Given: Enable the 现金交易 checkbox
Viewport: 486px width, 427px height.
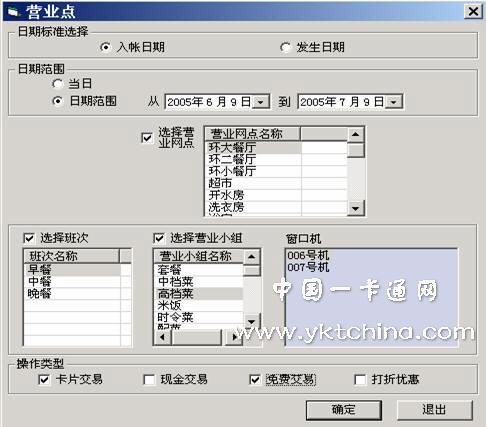Looking at the screenshot, I should pos(149,379).
